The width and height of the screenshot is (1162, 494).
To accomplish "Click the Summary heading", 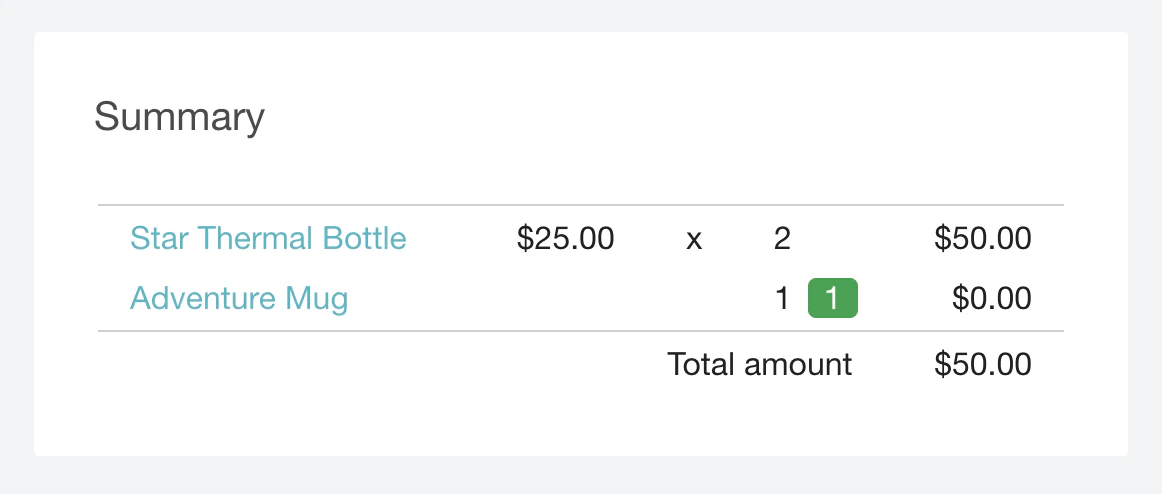I will [179, 118].
